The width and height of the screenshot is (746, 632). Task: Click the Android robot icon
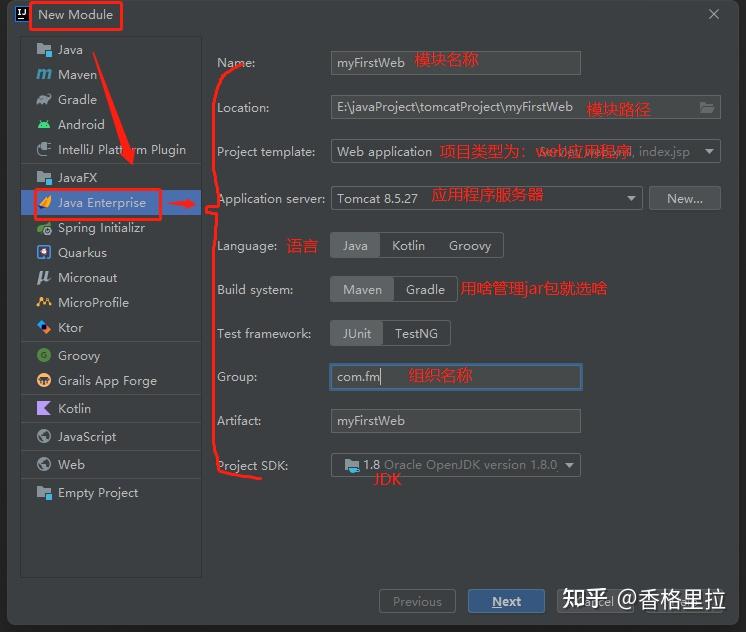[x=44, y=124]
